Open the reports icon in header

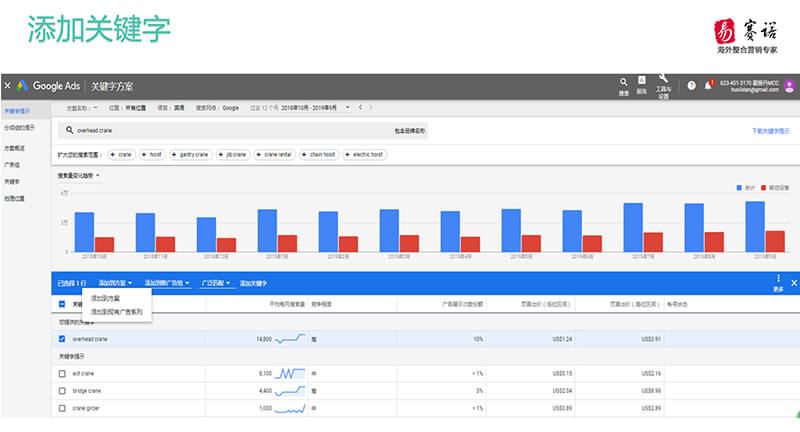click(641, 80)
